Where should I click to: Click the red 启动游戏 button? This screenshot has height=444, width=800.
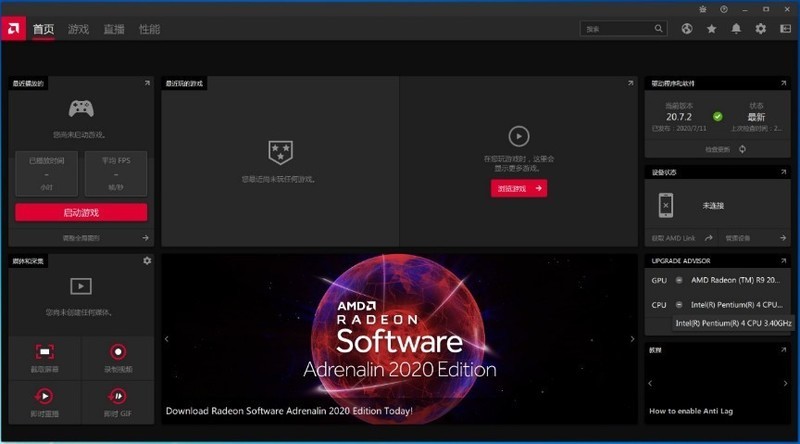click(81, 212)
